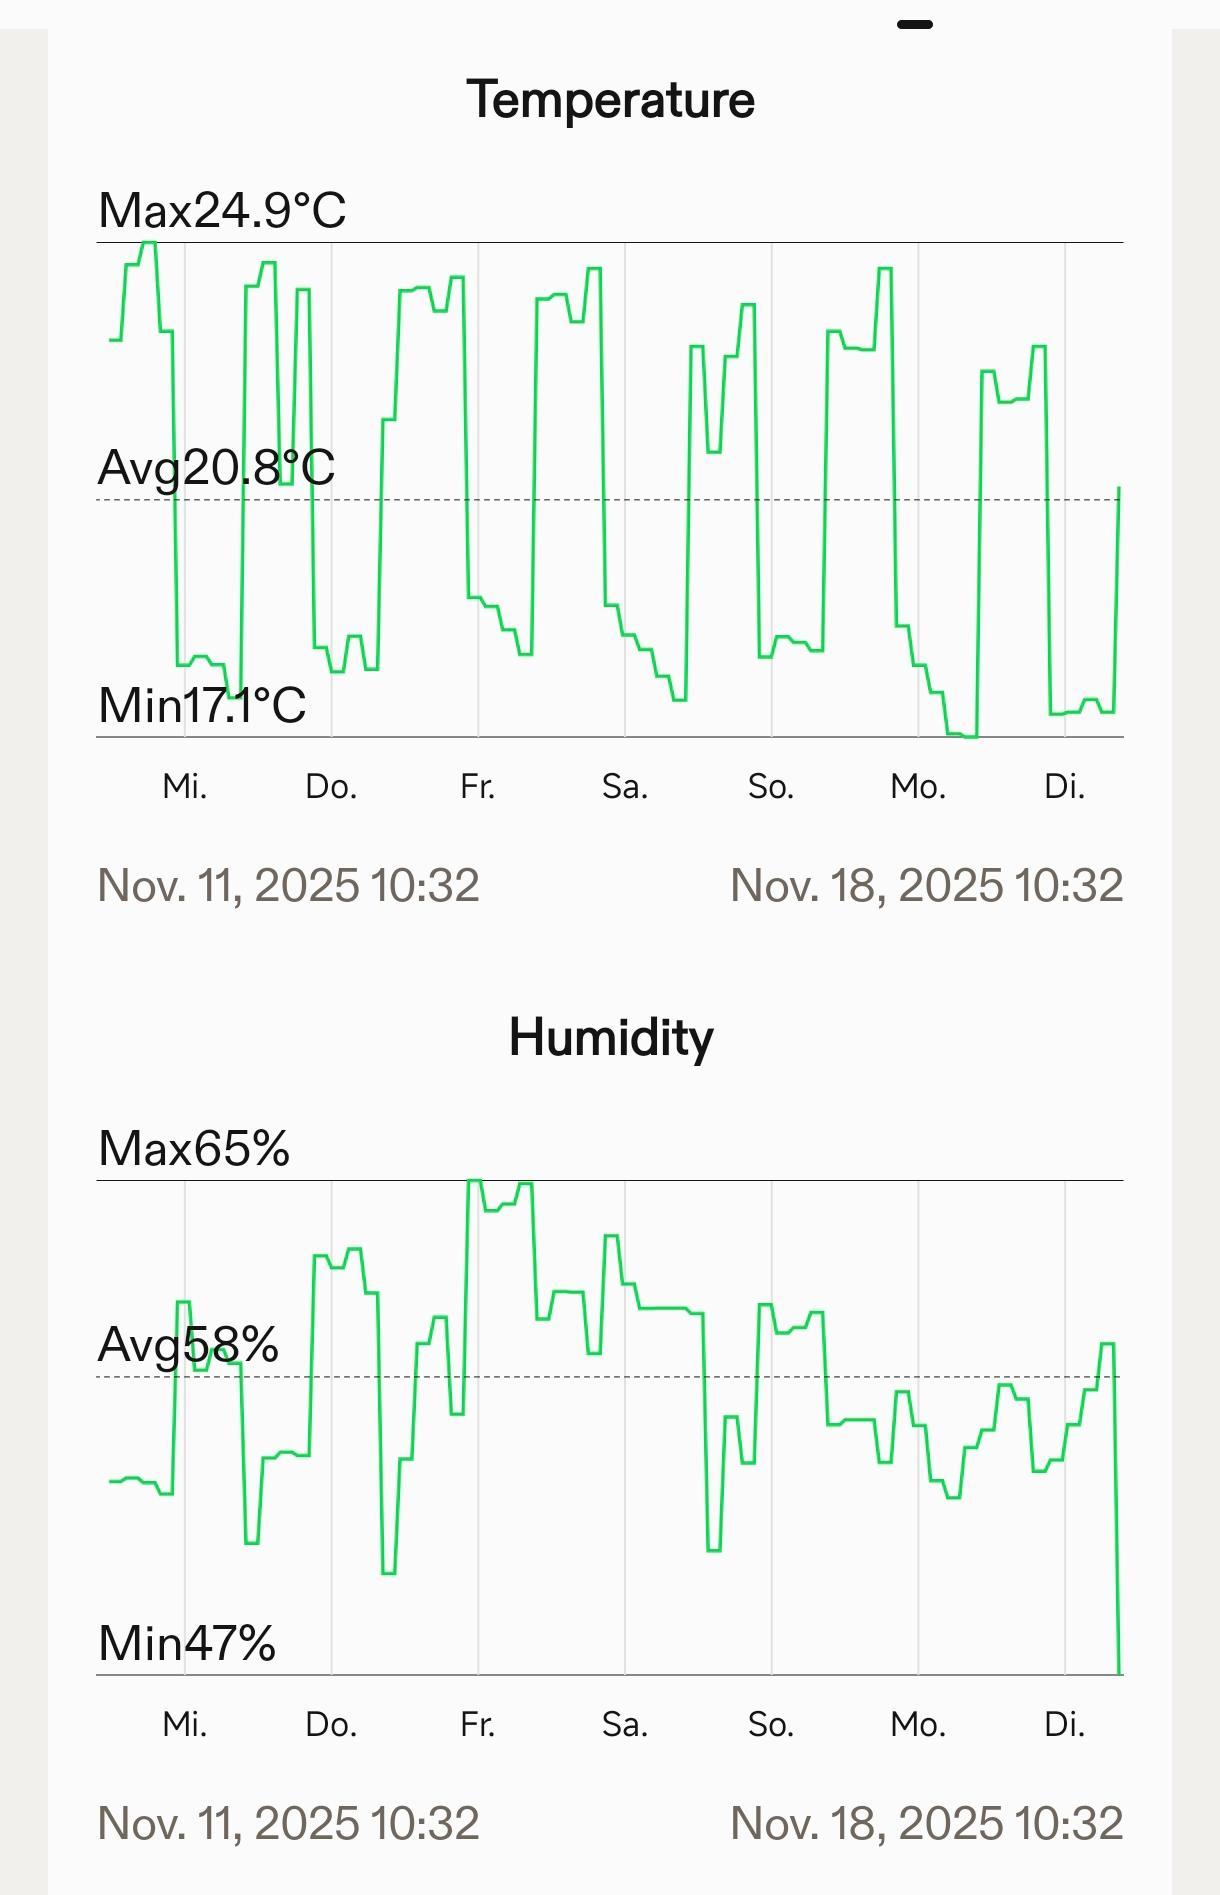Click the Do. marker on Humidity chart

tap(331, 1724)
